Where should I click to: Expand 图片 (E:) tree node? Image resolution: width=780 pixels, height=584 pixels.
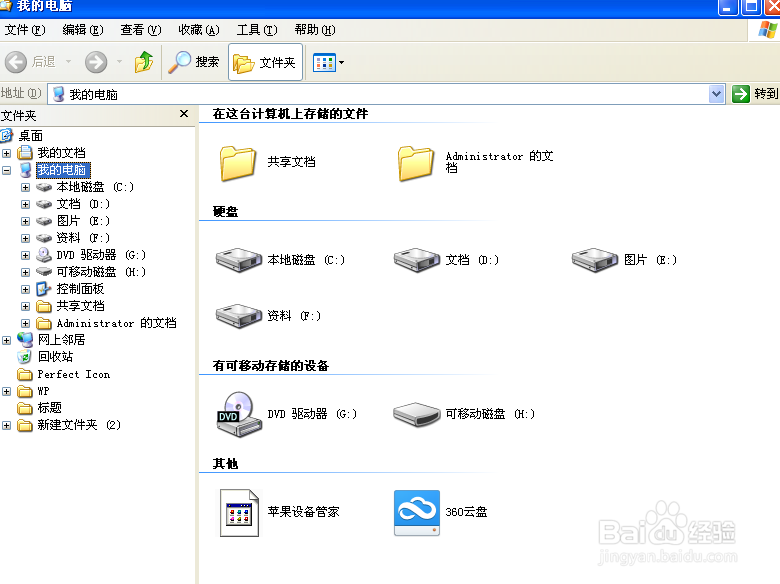(25, 221)
